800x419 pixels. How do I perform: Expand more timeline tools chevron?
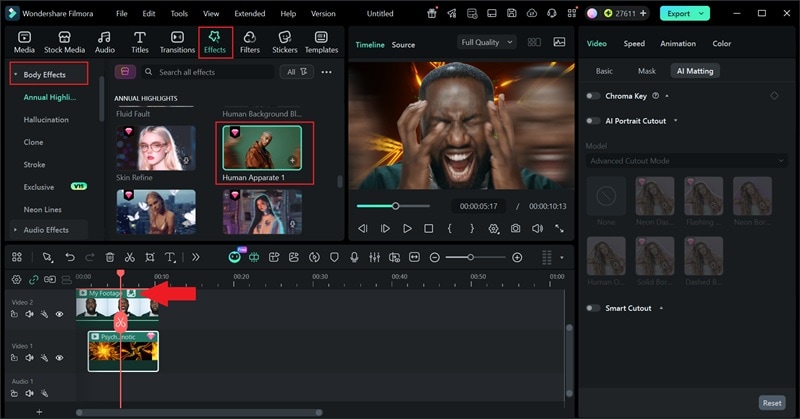click(x=196, y=257)
